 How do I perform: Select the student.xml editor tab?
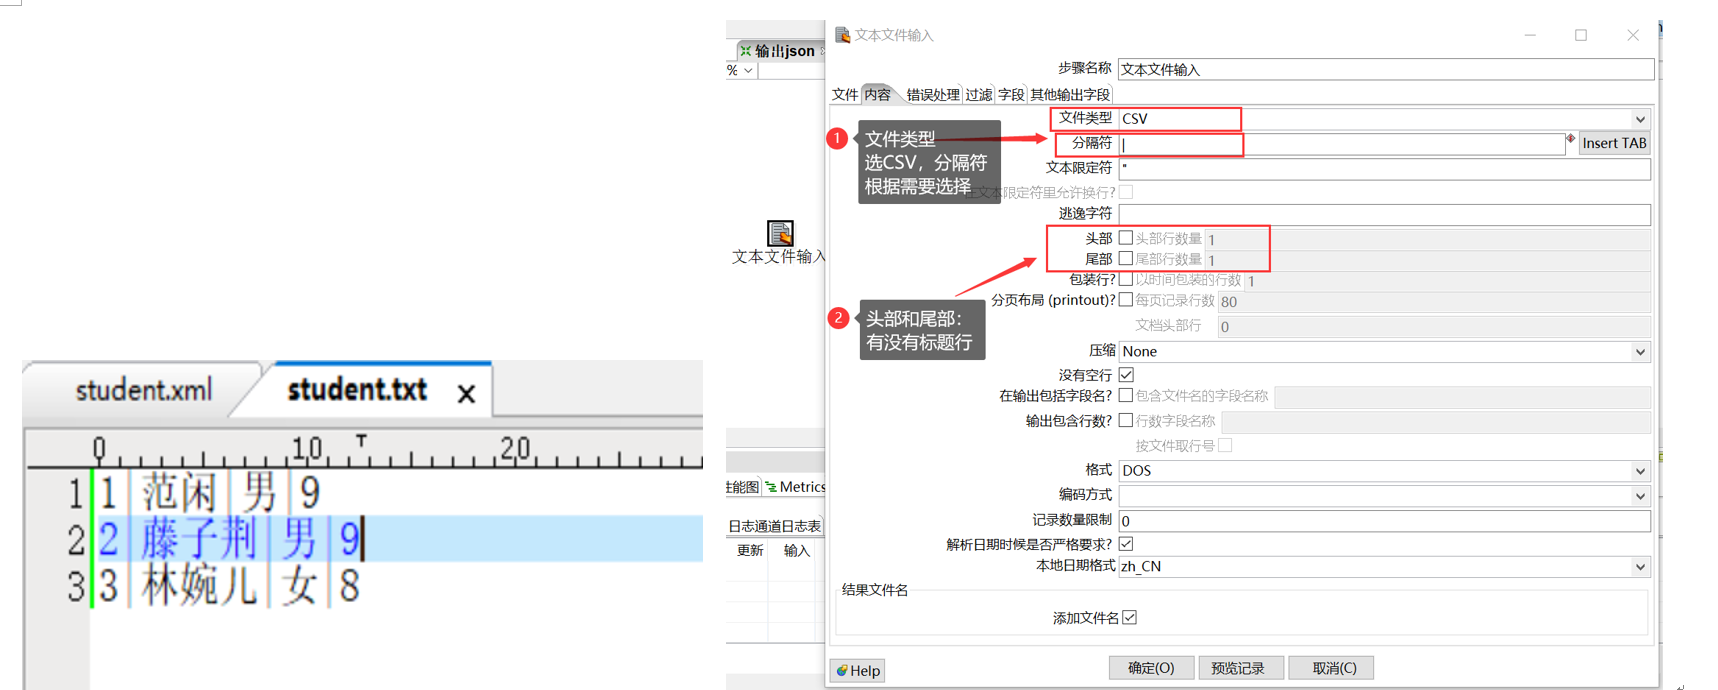(x=144, y=390)
